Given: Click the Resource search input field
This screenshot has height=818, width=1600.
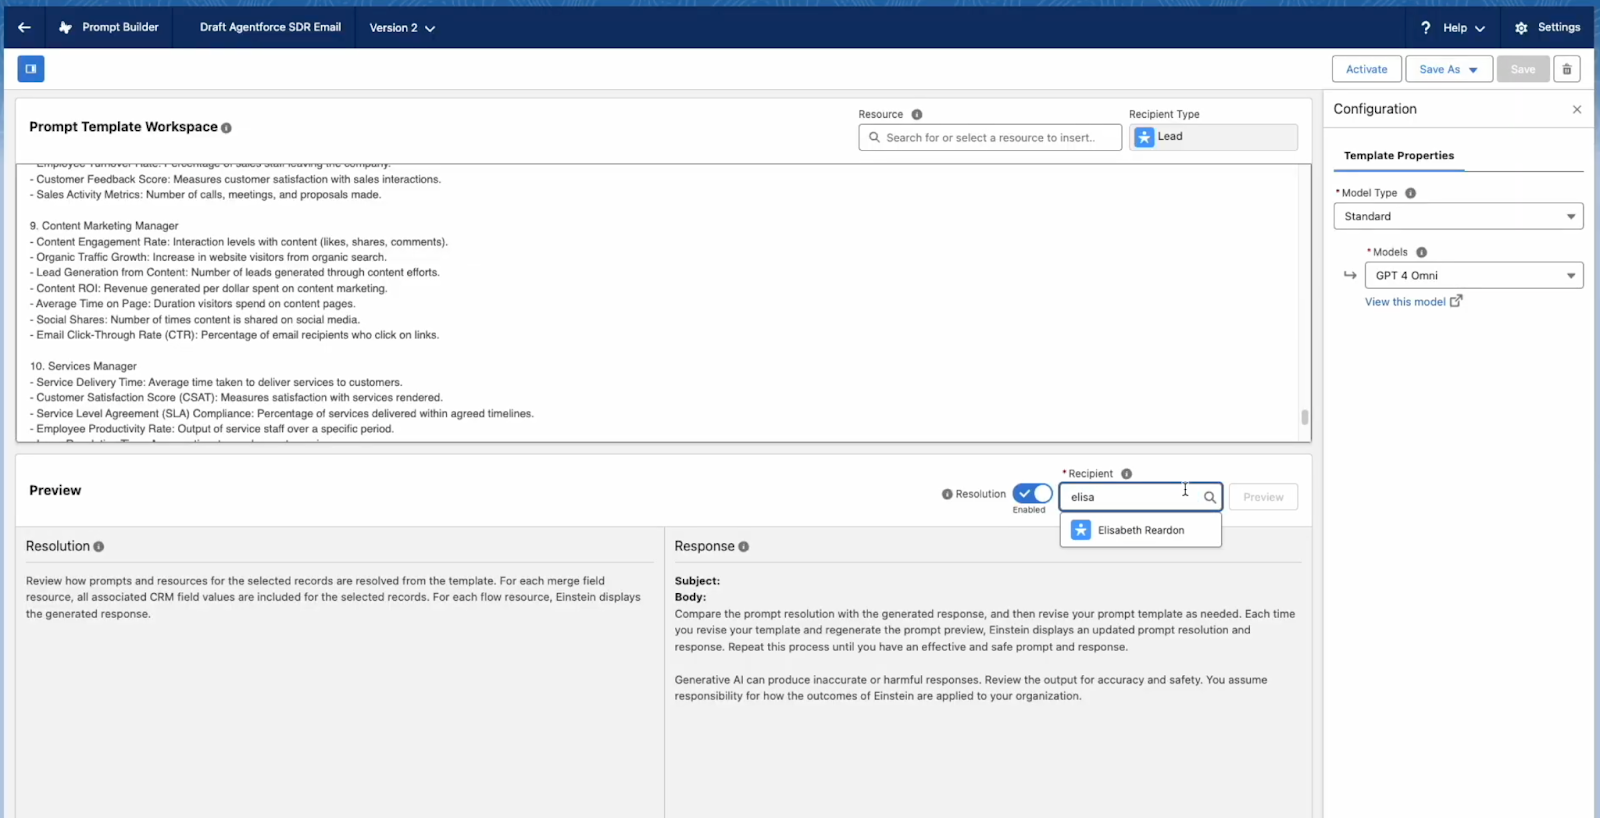Looking at the screenshot, I should pyautogui.click(x=990, y=138).
